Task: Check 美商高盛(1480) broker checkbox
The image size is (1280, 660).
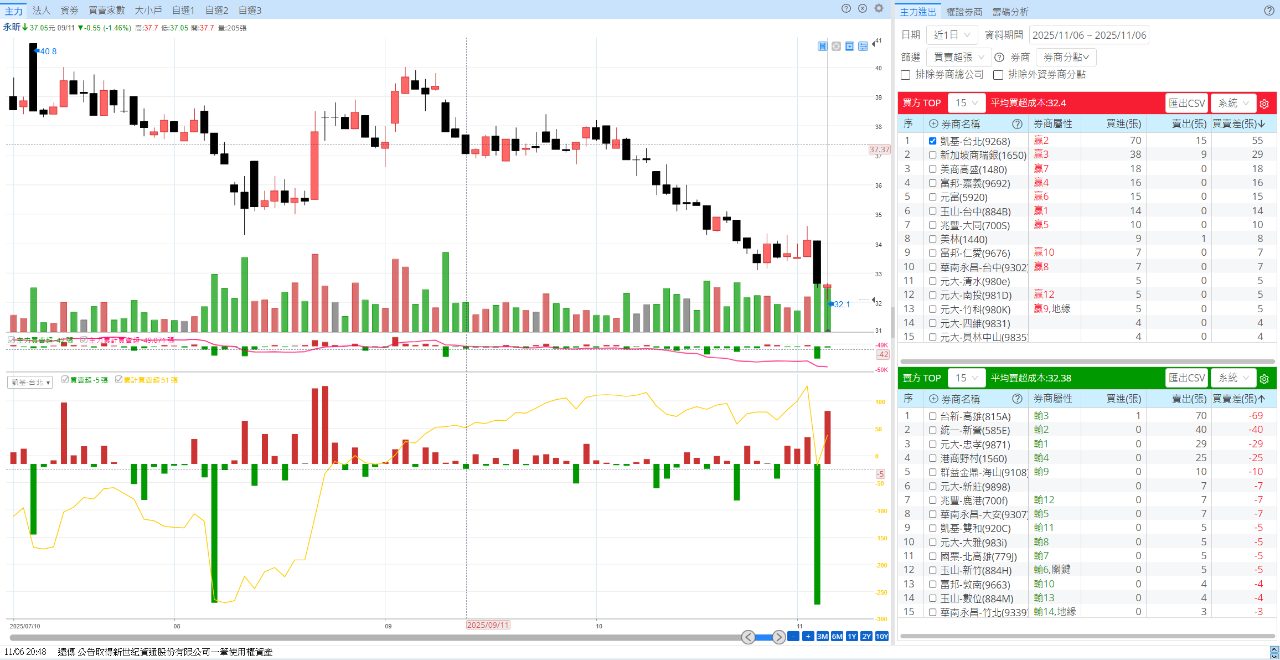Action: 933,169
